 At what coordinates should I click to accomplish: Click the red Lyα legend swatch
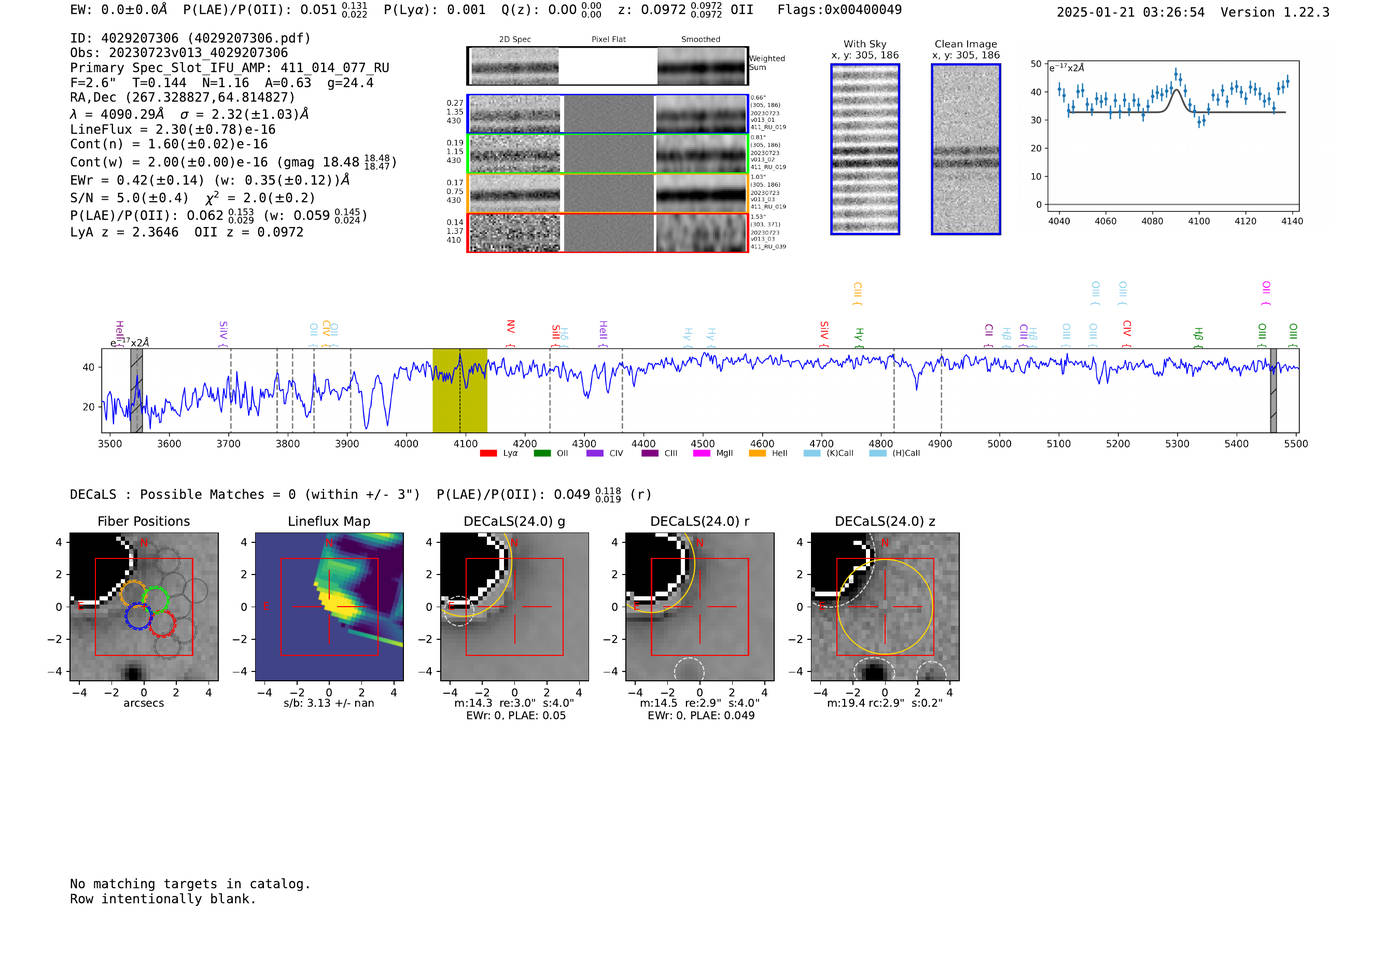(488, 453)
